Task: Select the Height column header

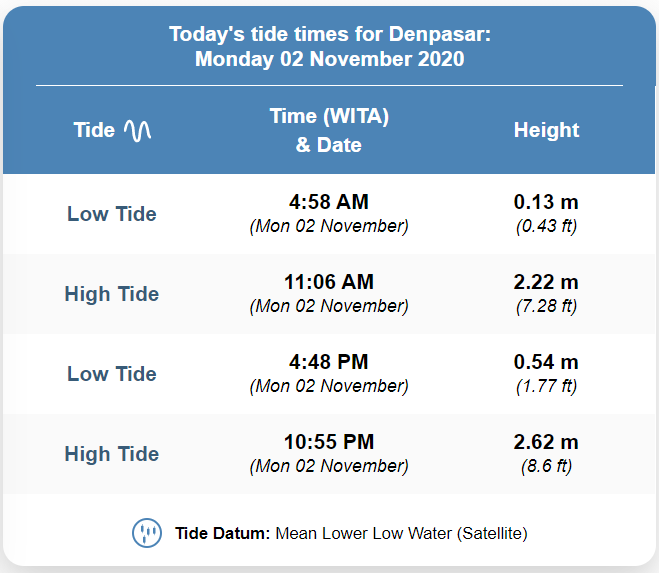Action: pyautogui.click(x=546, y=130)
